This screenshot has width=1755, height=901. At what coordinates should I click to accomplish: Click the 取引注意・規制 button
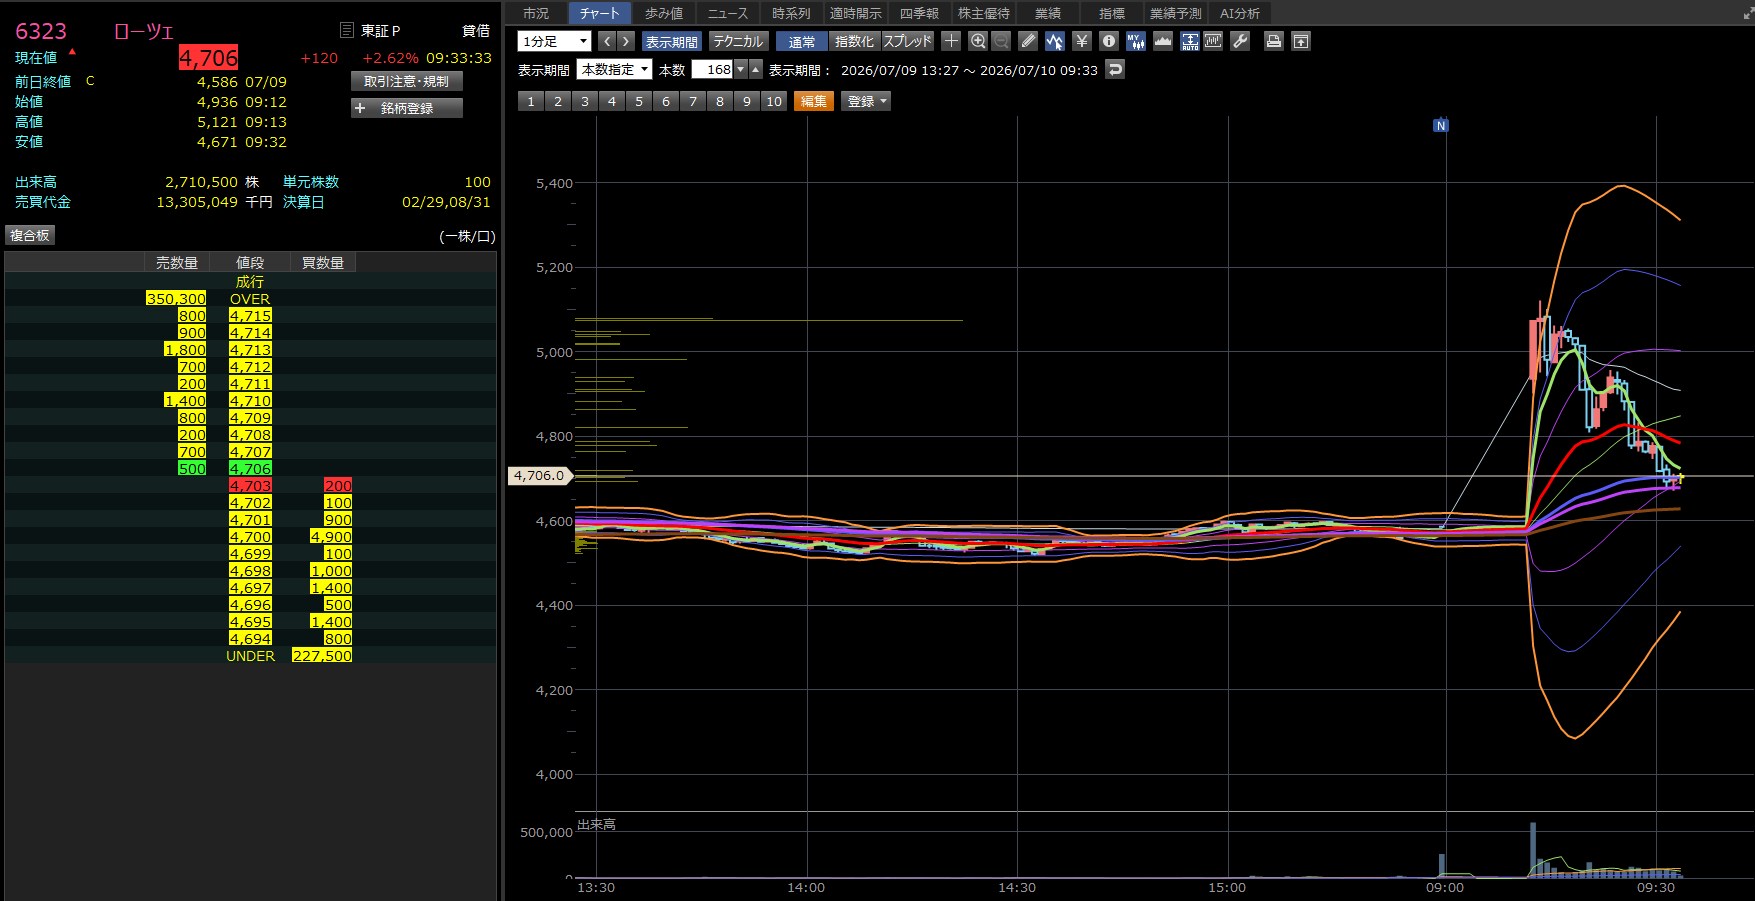click(x=407, y=82)
